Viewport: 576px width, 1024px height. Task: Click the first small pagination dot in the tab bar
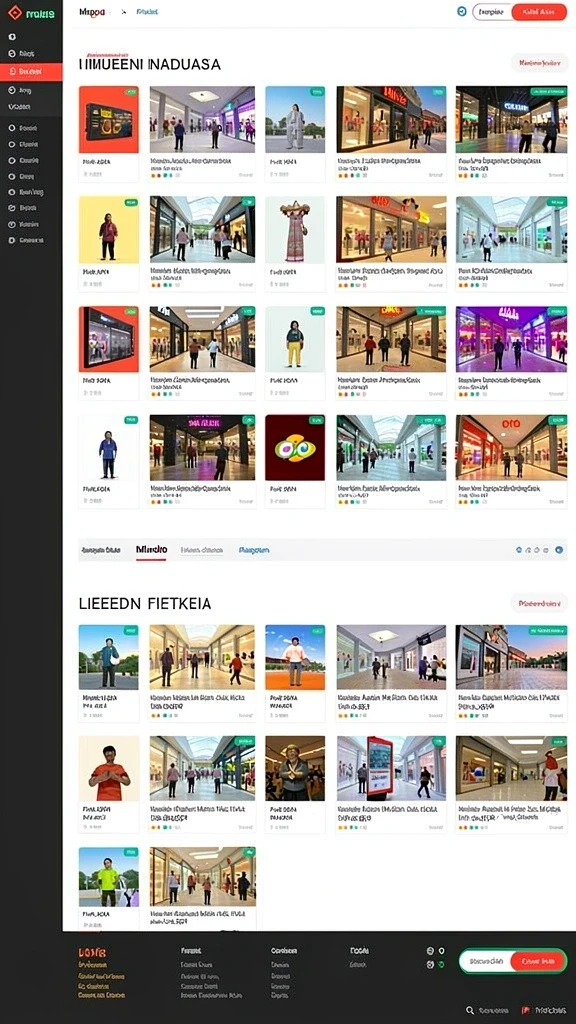pos(519,550)
